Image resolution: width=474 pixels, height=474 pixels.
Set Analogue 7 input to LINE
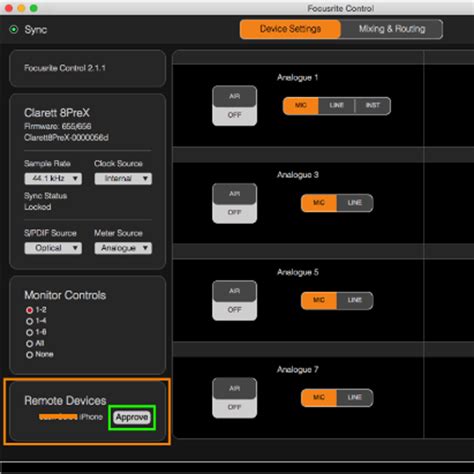pos(355,398)
